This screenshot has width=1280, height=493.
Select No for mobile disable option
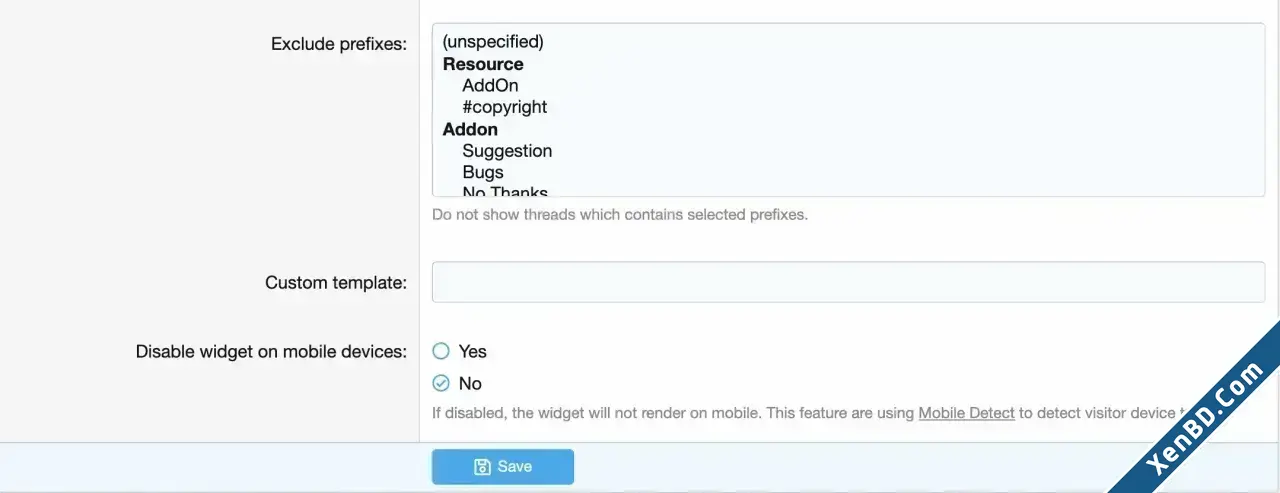[441, 383]
